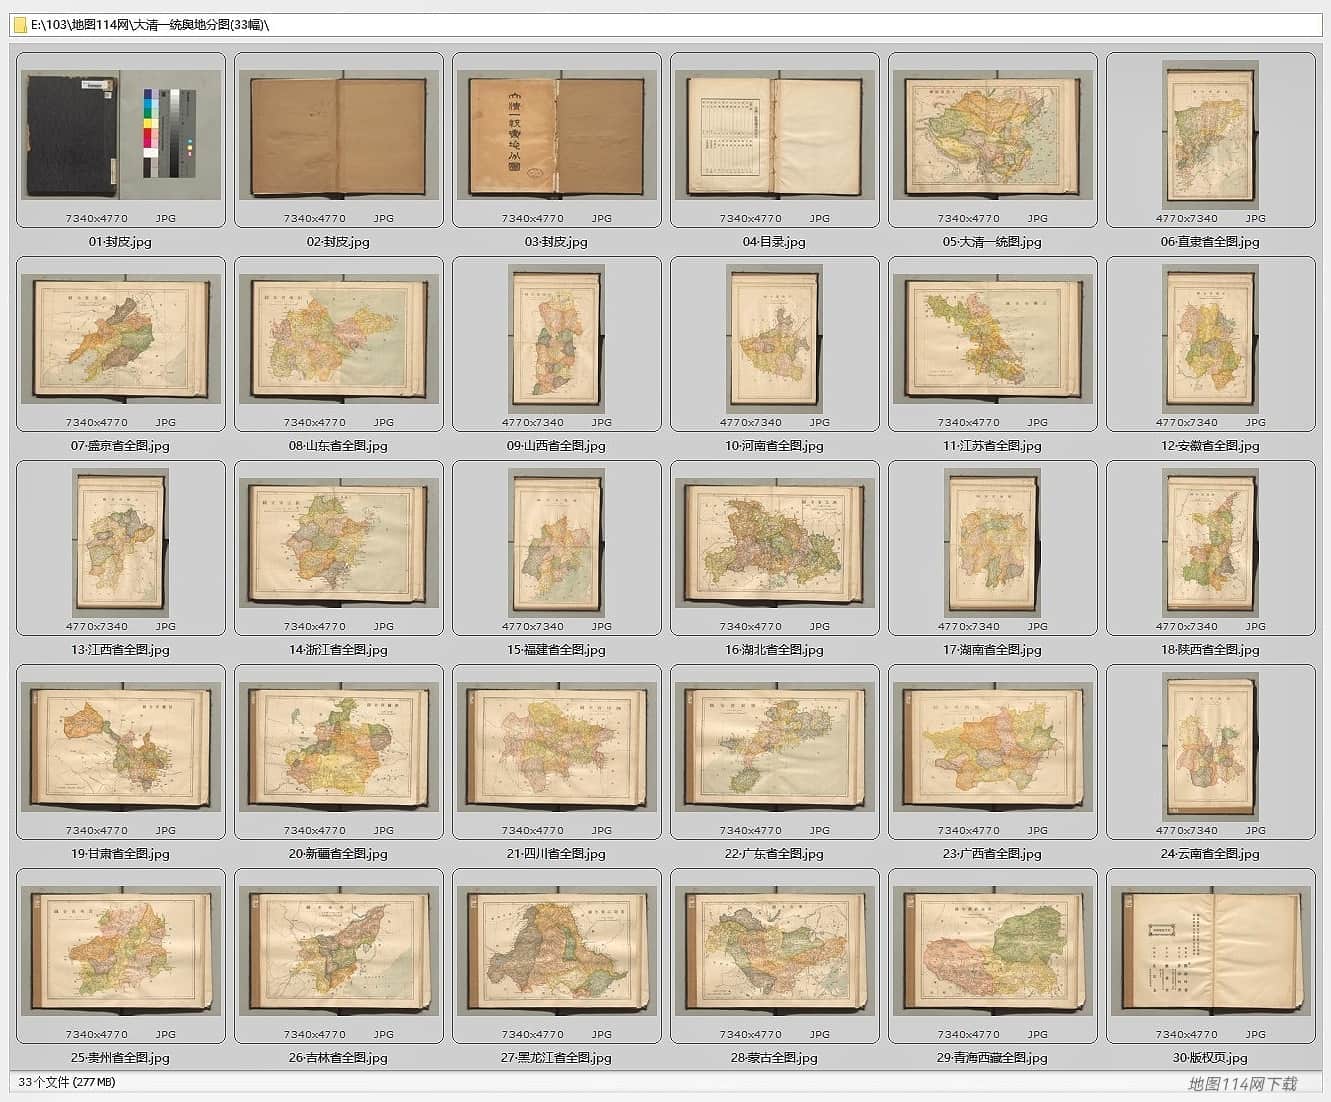Pick the 07-盛京省全图.jpg thumbnail
This screenshot has width=1331, height=1102.
pos(121,344)
